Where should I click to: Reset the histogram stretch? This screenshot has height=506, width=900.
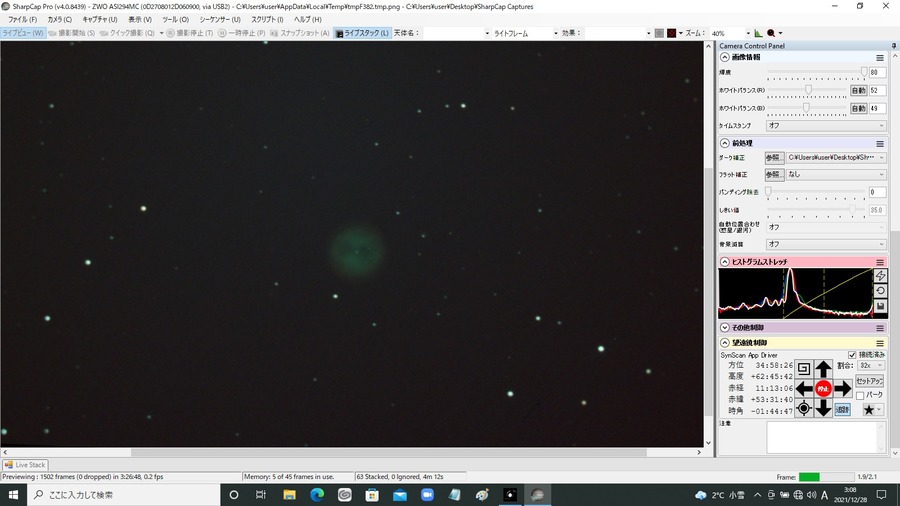pos(880,291)
